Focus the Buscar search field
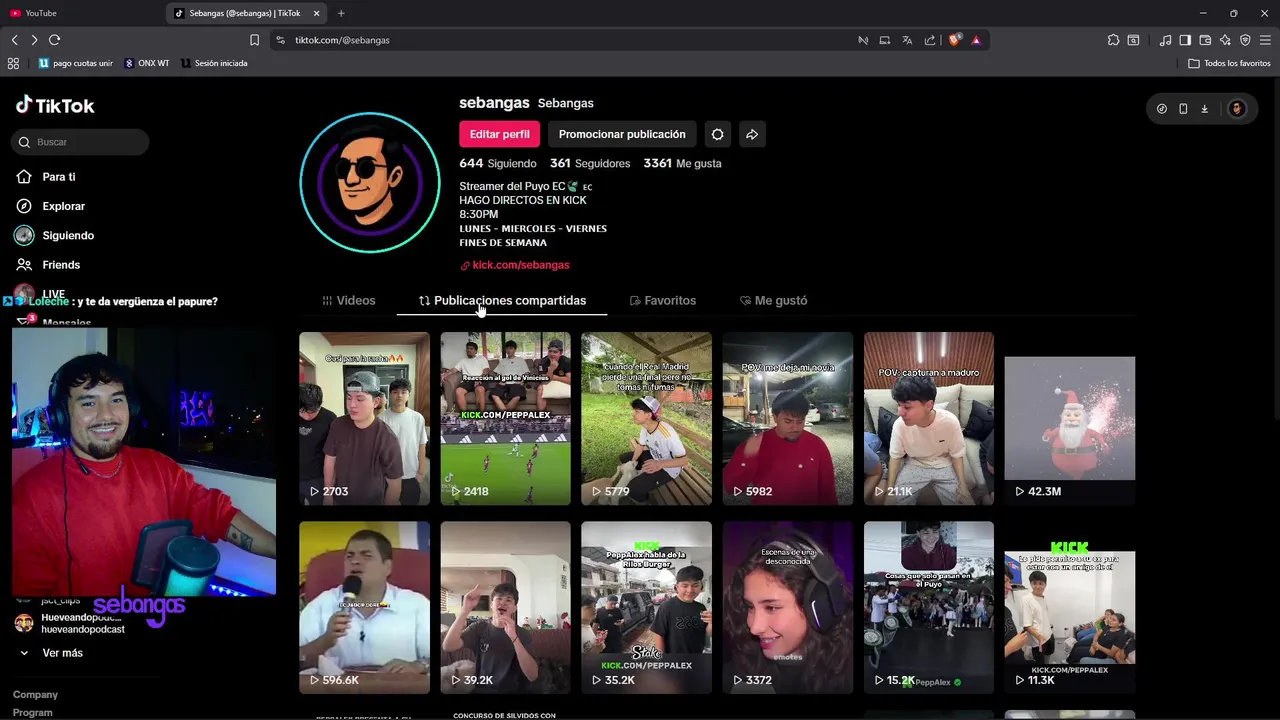This screenshot has width=1280, height=720. click(81, 142)
